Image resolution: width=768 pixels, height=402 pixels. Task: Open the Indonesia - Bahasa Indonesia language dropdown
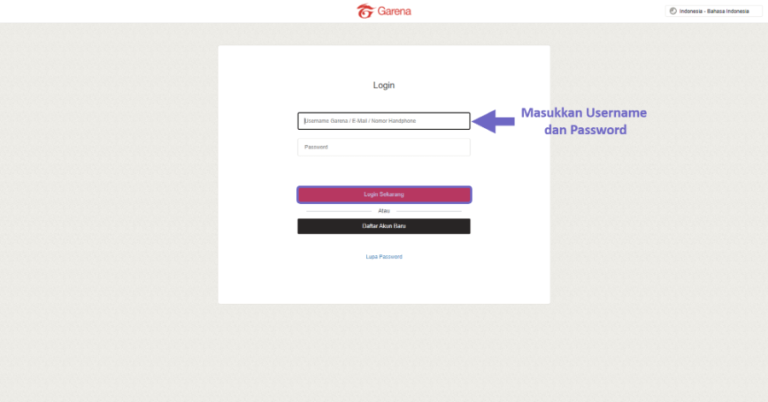714,11
